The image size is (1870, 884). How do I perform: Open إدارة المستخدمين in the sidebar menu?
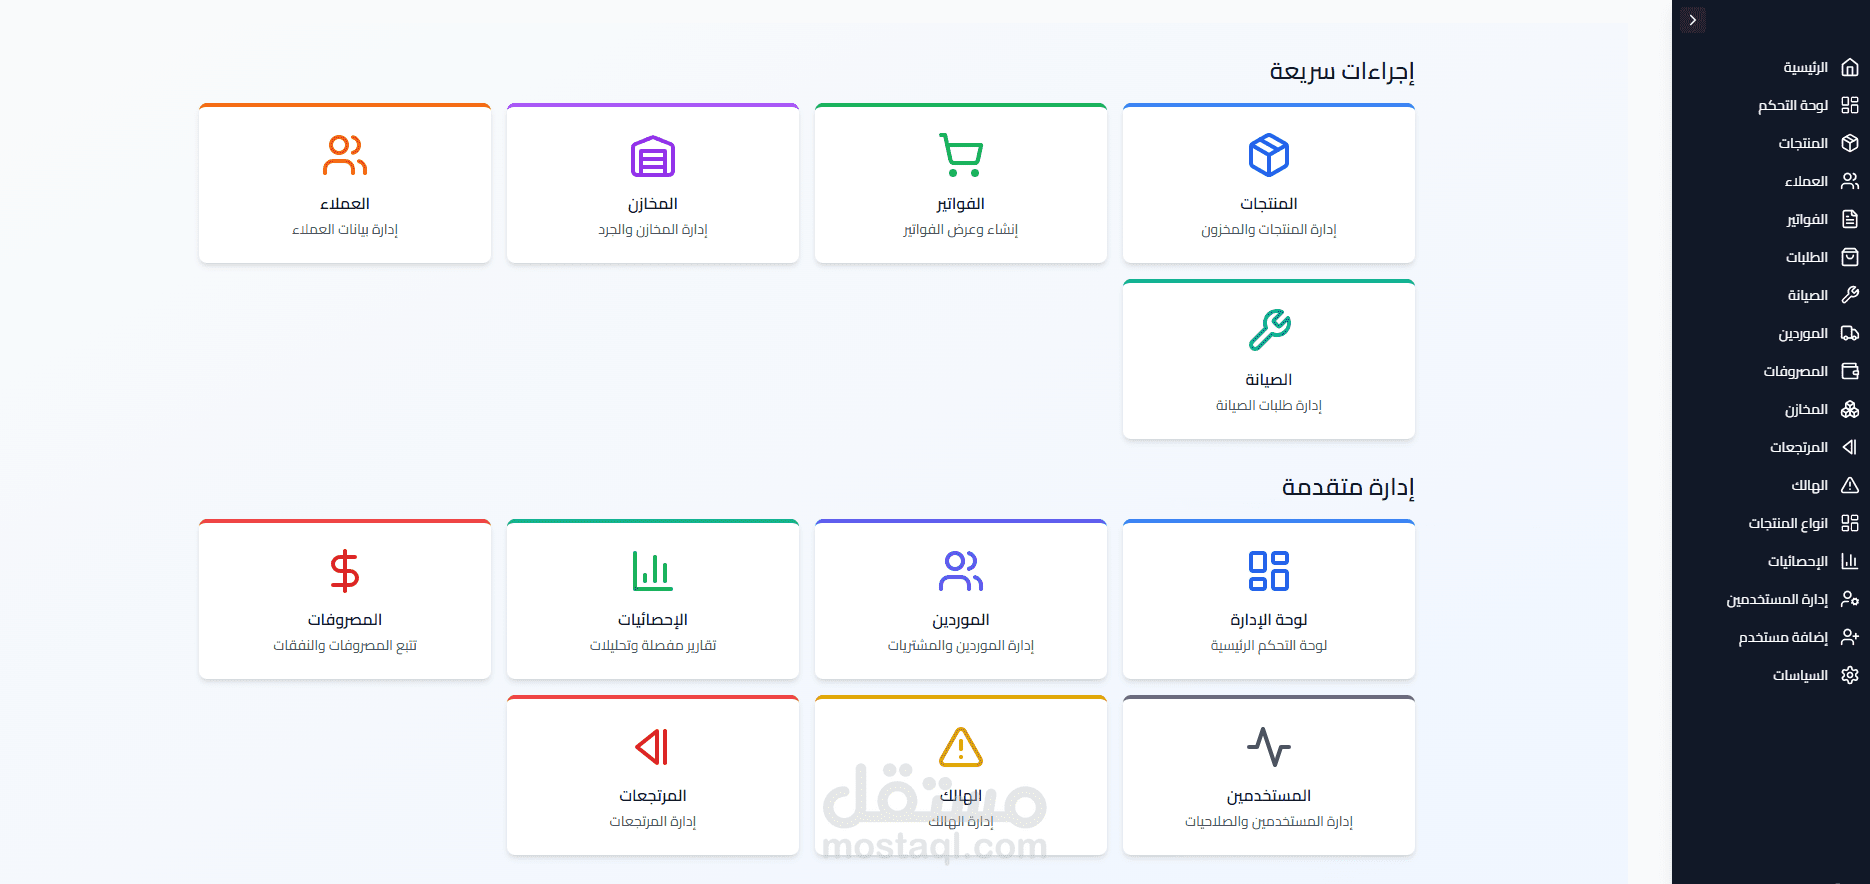[x=1777, y=599]
